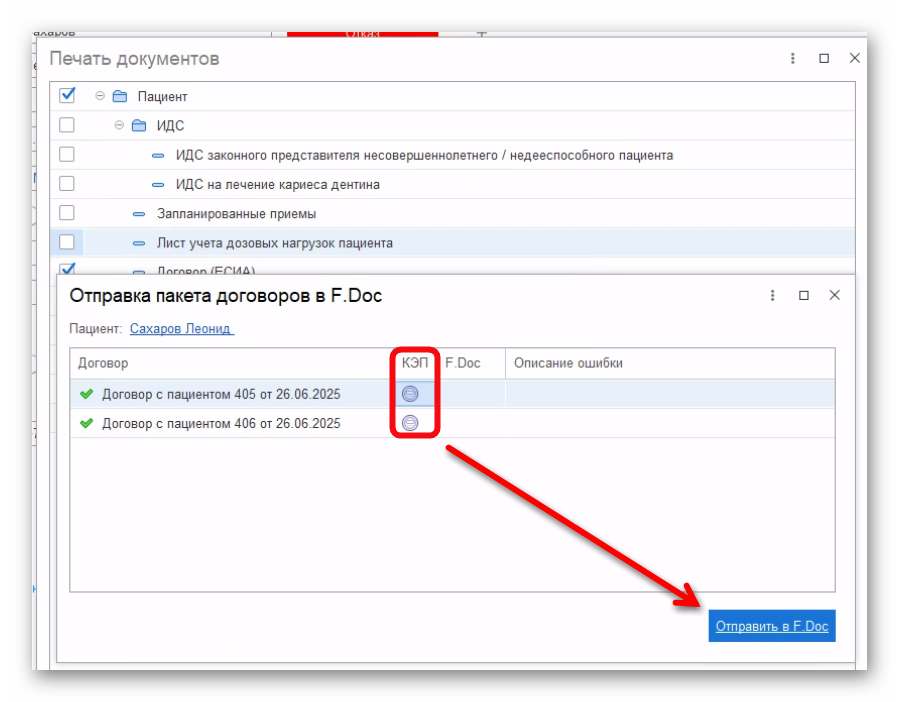Select Пациент tree item
This screenshot has width=899, height=702.
[162, 96]
